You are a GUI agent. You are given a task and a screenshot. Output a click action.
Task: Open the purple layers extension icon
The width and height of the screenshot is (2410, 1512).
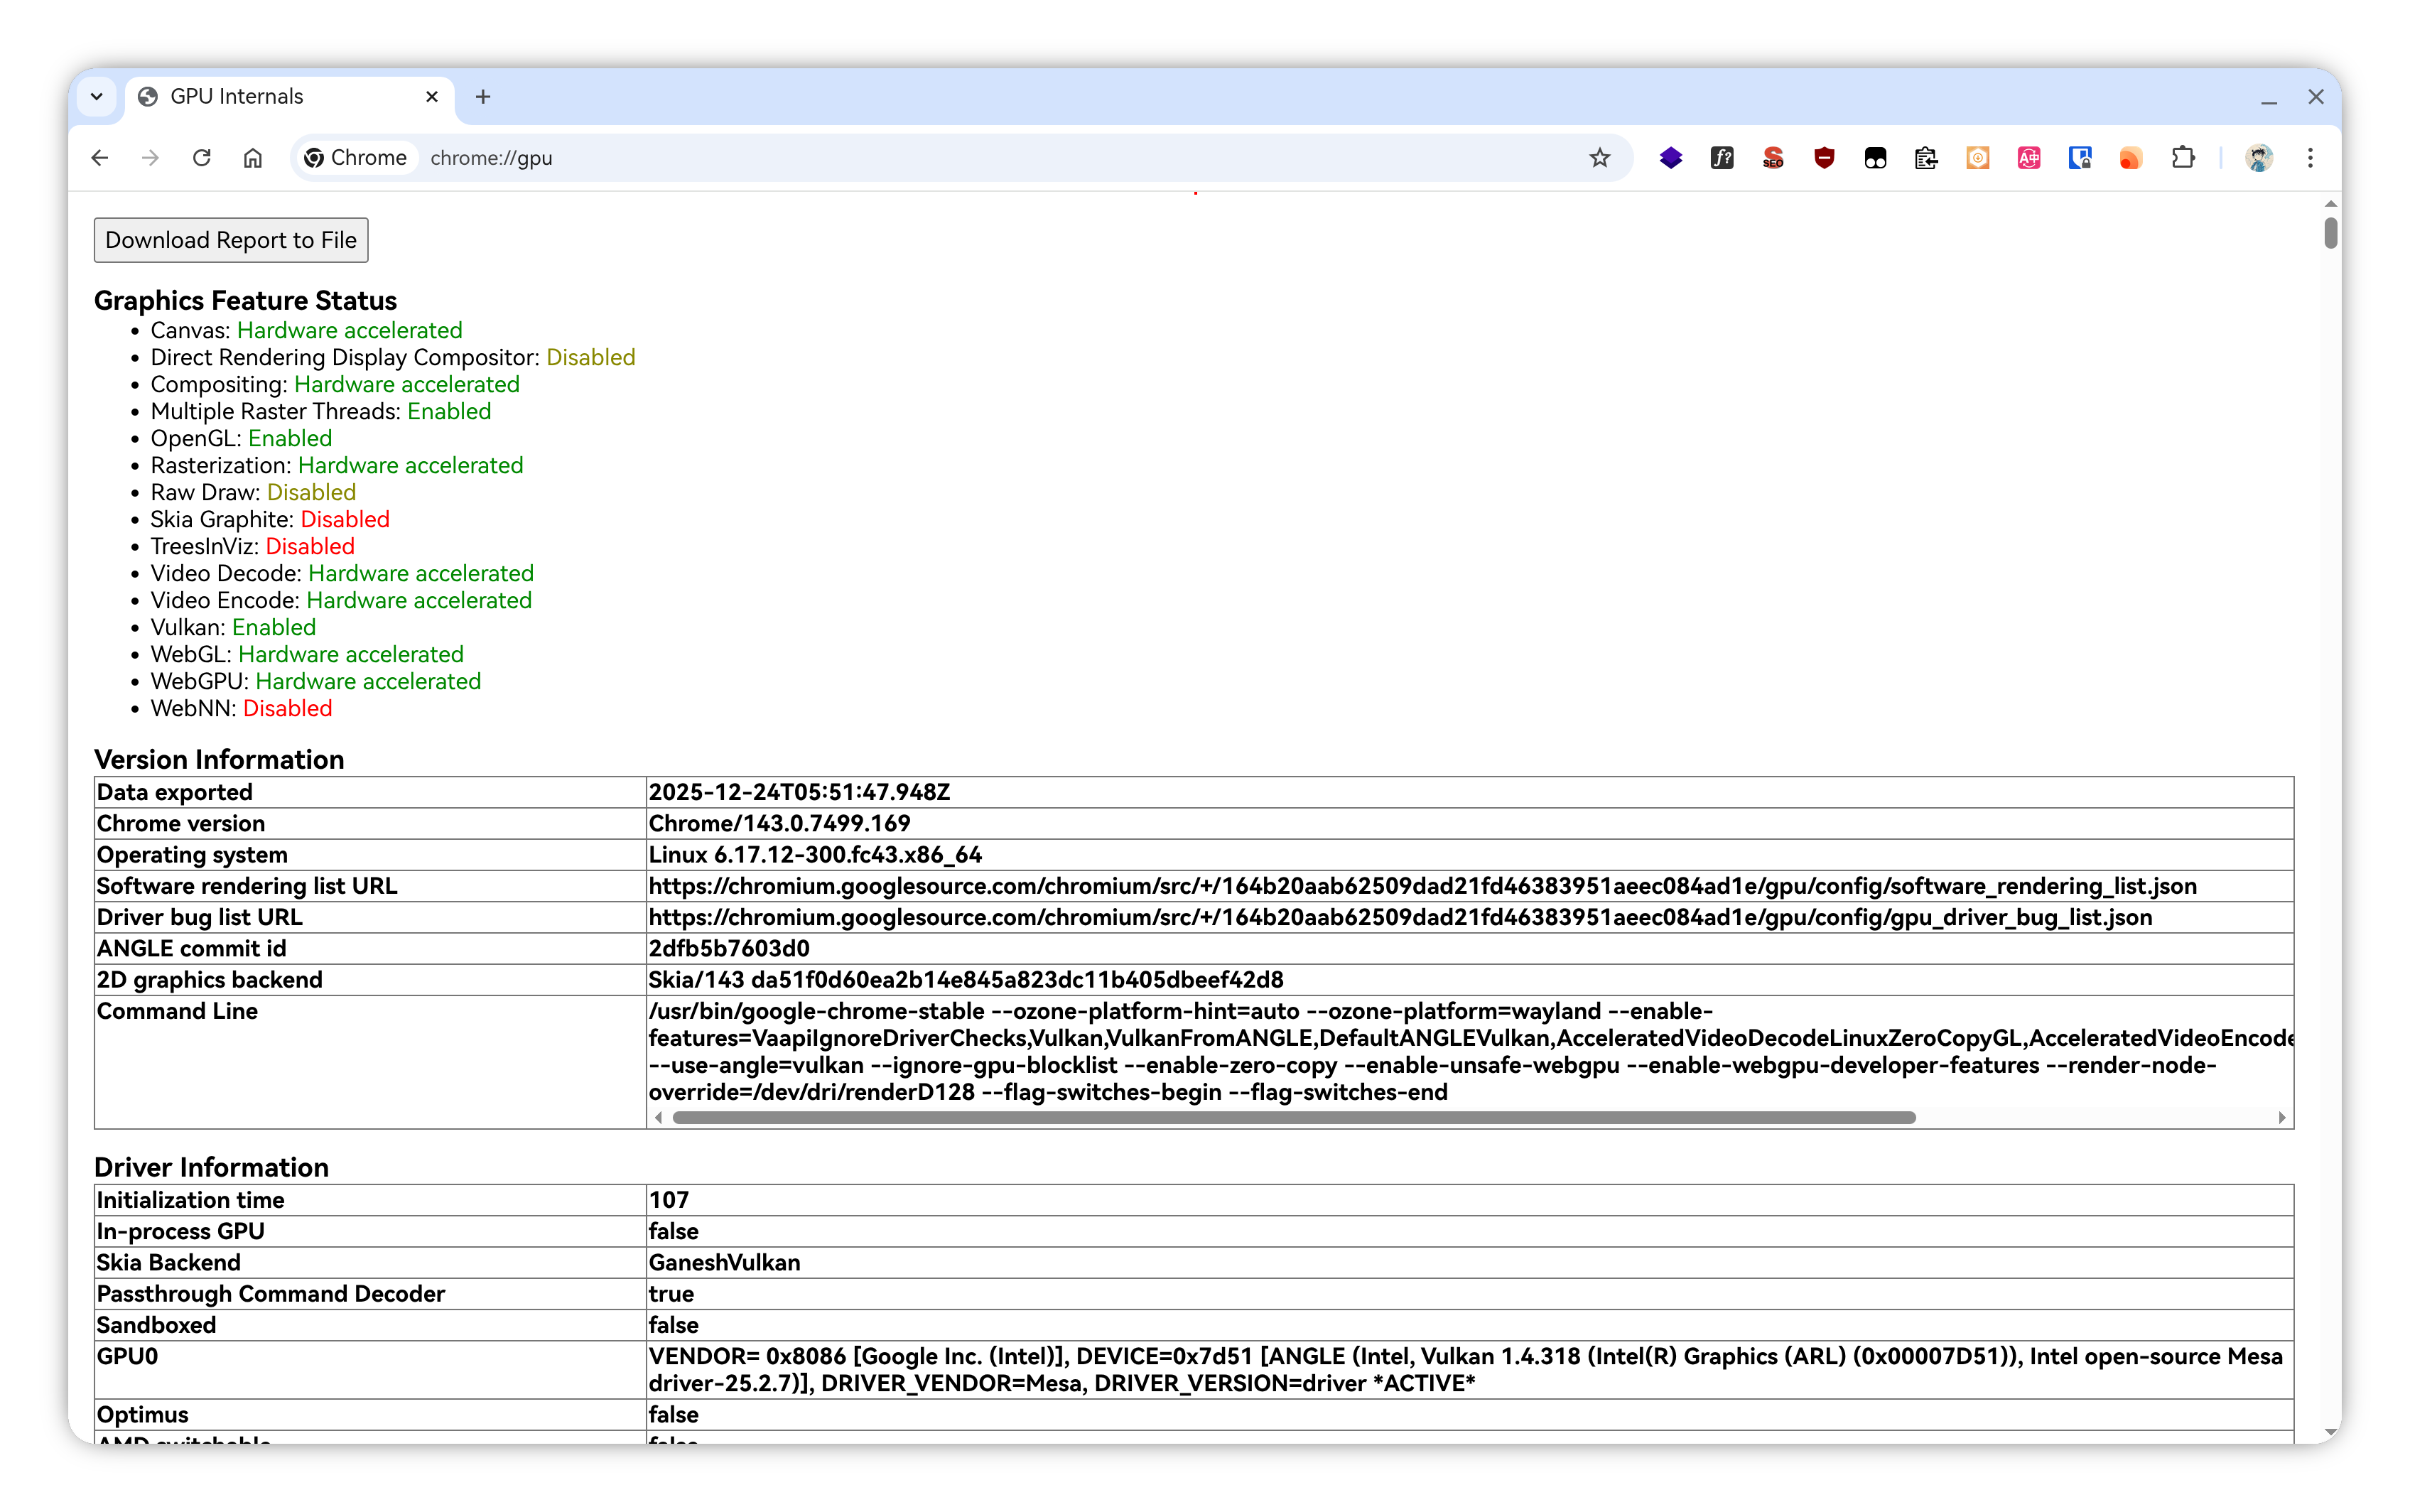(x=1670, y=158)
